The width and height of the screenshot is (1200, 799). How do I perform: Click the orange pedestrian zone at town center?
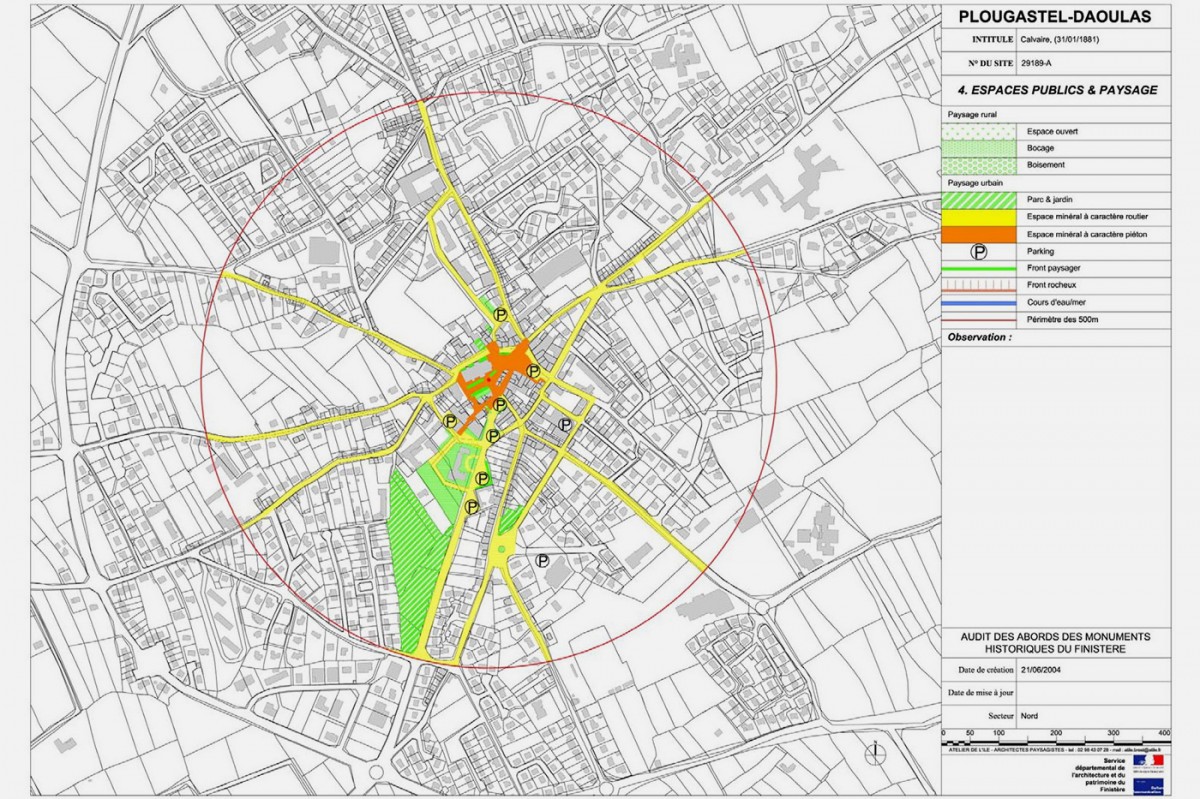click(x=503, y=363)
